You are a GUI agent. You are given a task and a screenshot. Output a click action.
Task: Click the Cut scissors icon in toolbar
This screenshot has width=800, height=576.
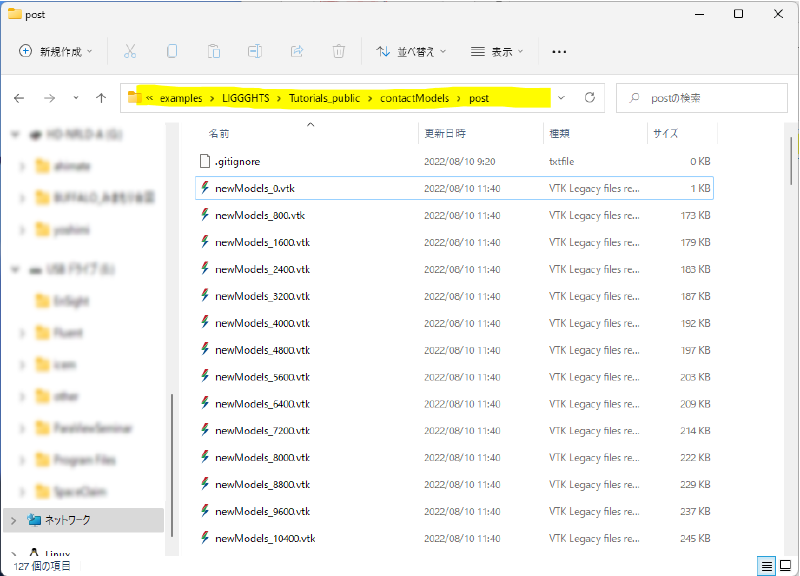(x=130, y=51)
